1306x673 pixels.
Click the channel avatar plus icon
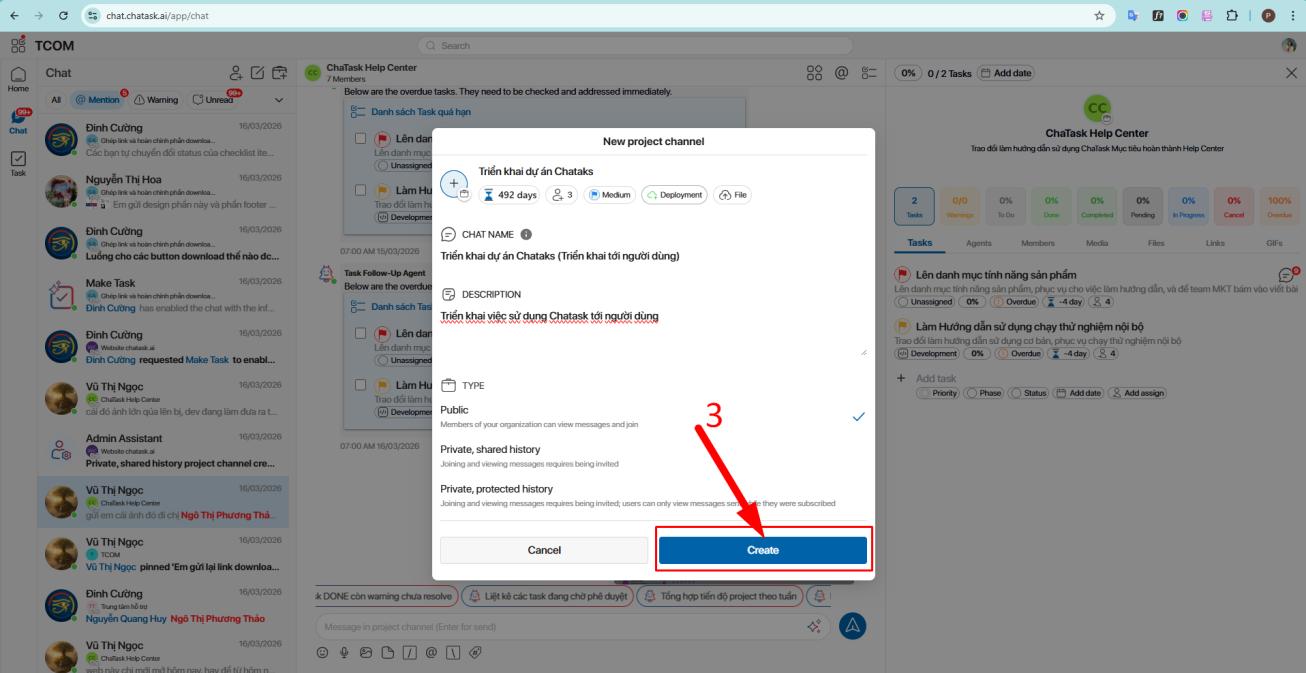454,185
